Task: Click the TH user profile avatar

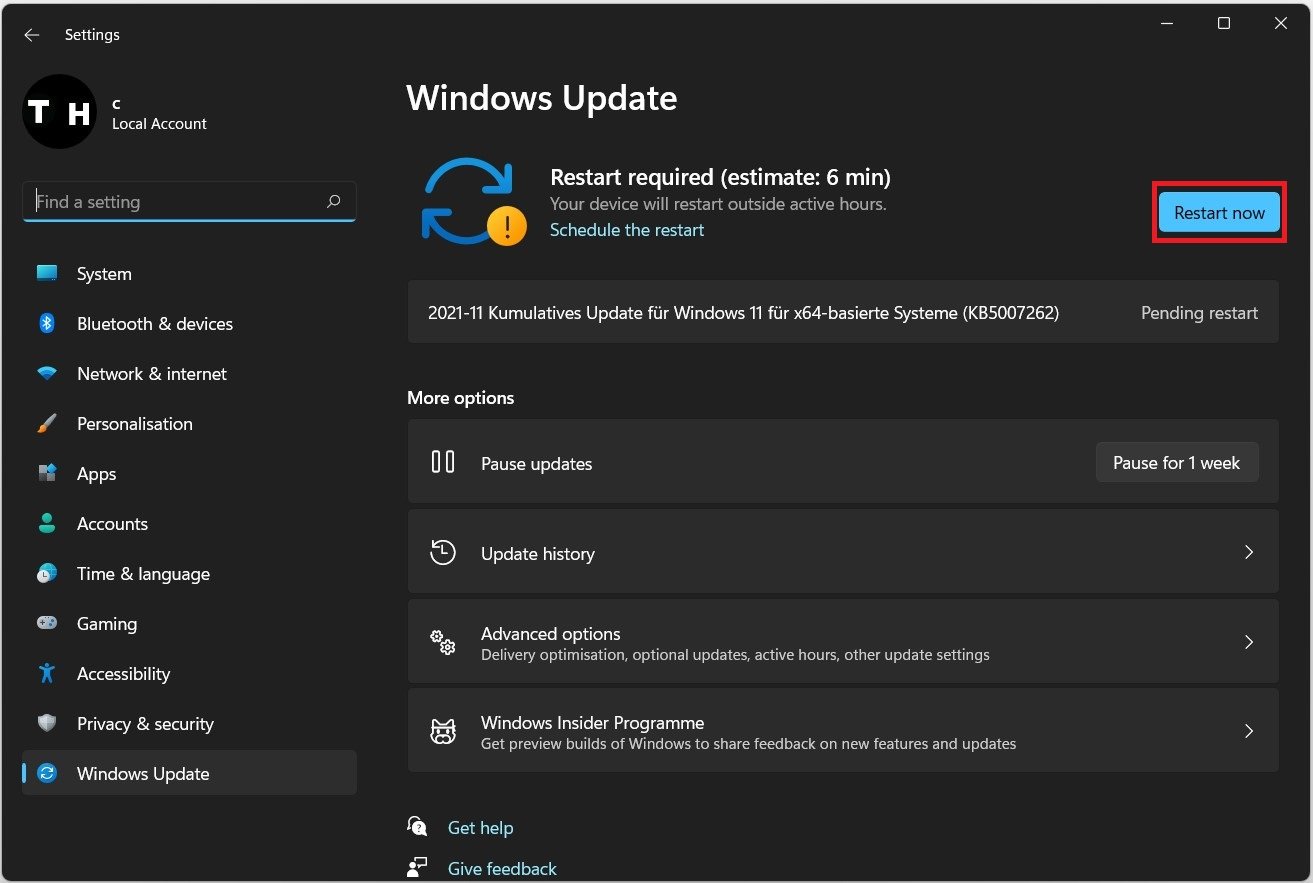Action: tap(59, 112)
